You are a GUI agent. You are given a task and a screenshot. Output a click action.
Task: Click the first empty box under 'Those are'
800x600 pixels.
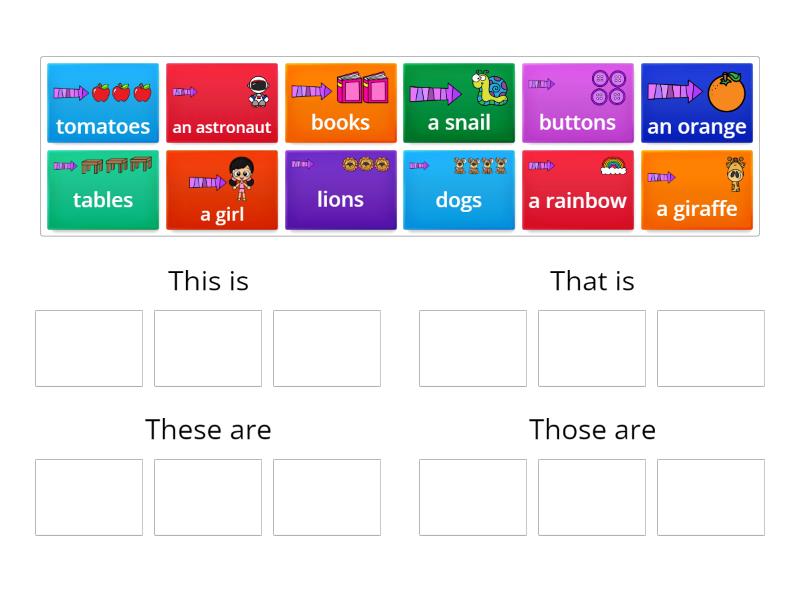[x=473, y=497]
